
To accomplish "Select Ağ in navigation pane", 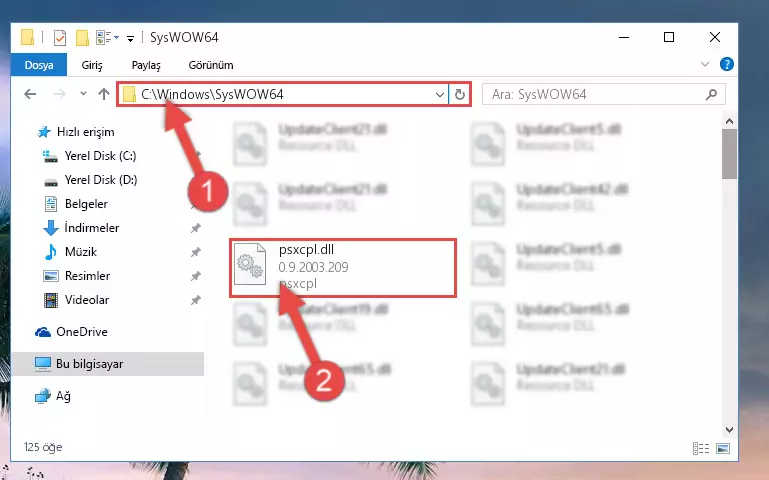I will (x=63, y=396).
